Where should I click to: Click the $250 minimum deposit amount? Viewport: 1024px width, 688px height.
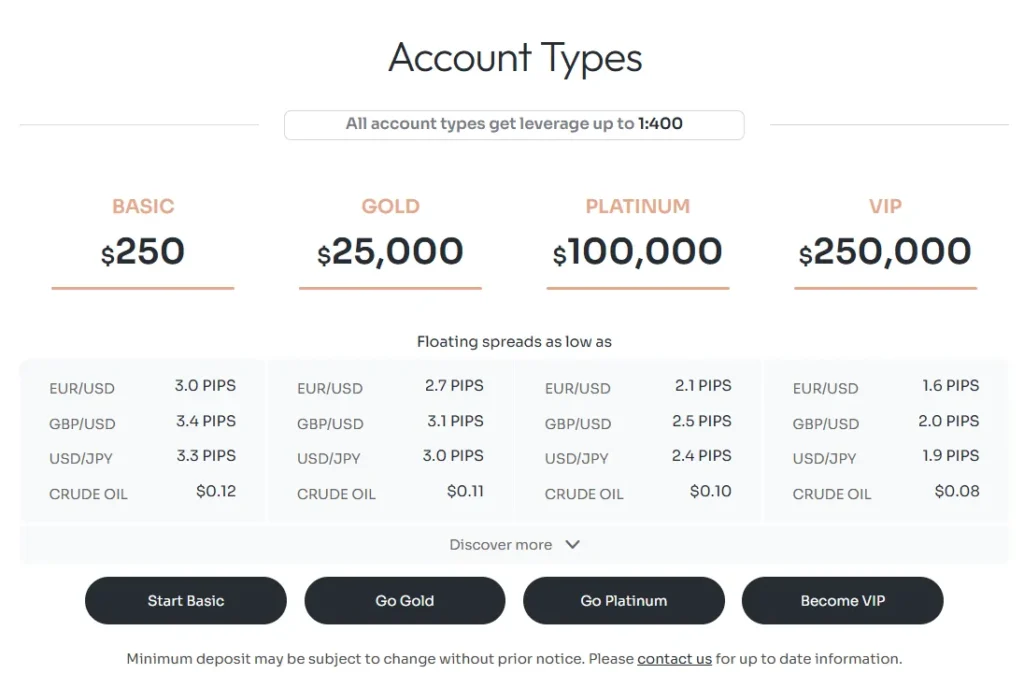point(143,252)
